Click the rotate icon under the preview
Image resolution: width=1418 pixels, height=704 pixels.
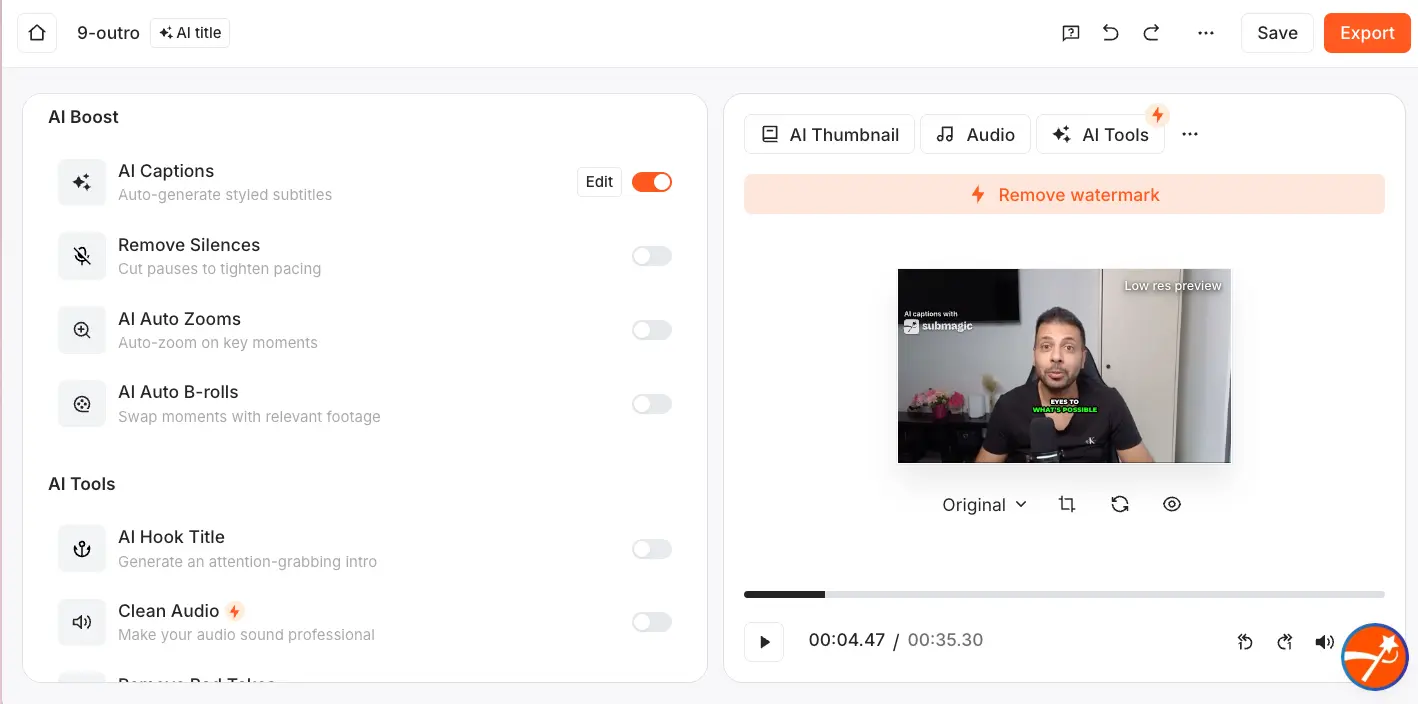click(1120, 504)
